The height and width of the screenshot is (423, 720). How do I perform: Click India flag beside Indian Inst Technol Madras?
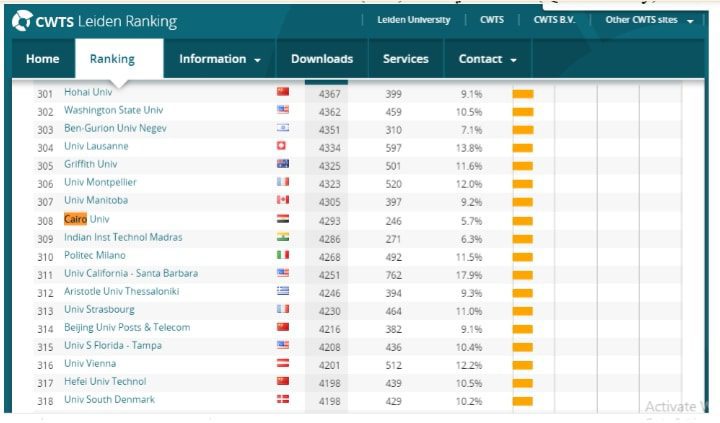pos(283,237)
